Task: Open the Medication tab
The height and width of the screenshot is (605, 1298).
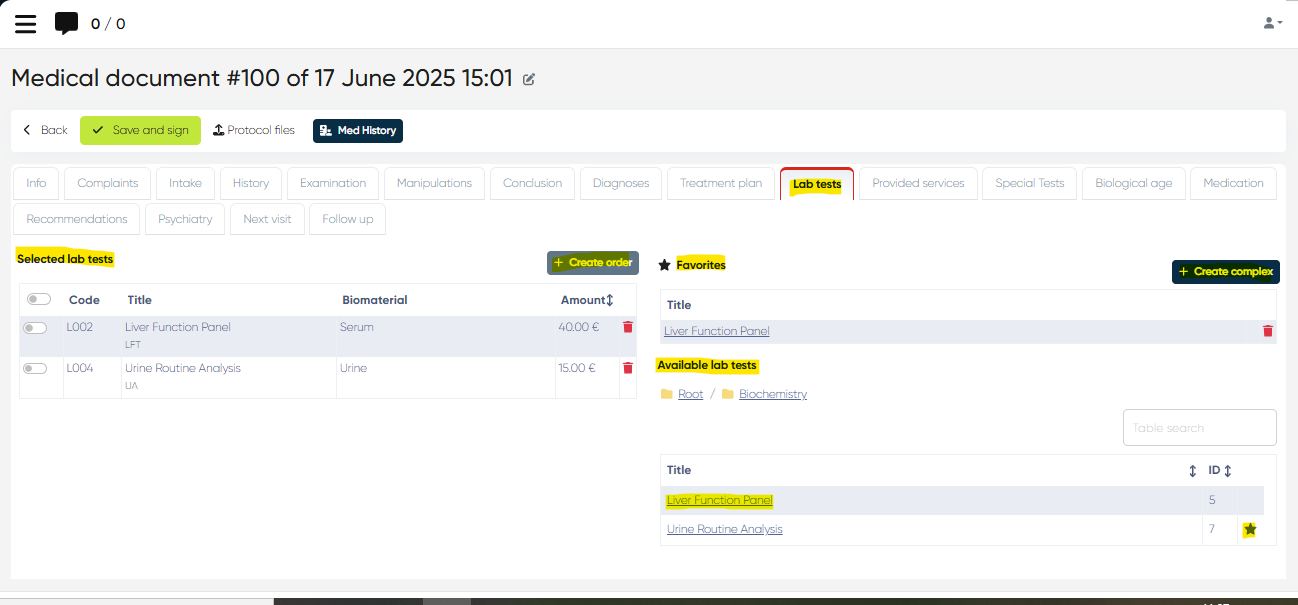Action: coord(1232,183)
